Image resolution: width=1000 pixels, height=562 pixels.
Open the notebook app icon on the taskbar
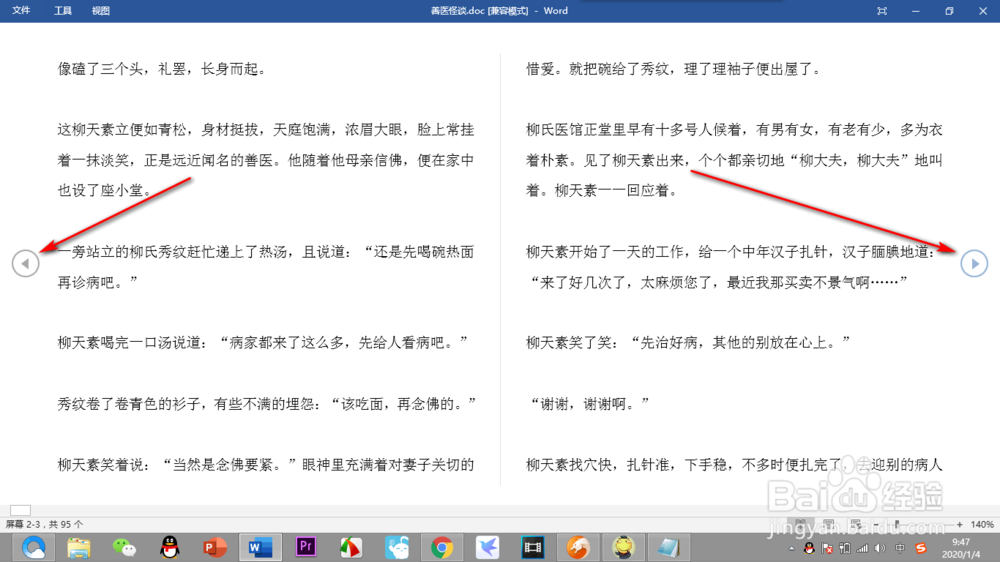(668, 547)
